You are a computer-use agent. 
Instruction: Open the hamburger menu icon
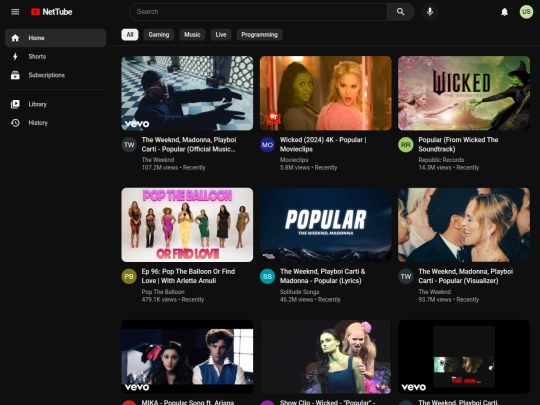[15, 12]
